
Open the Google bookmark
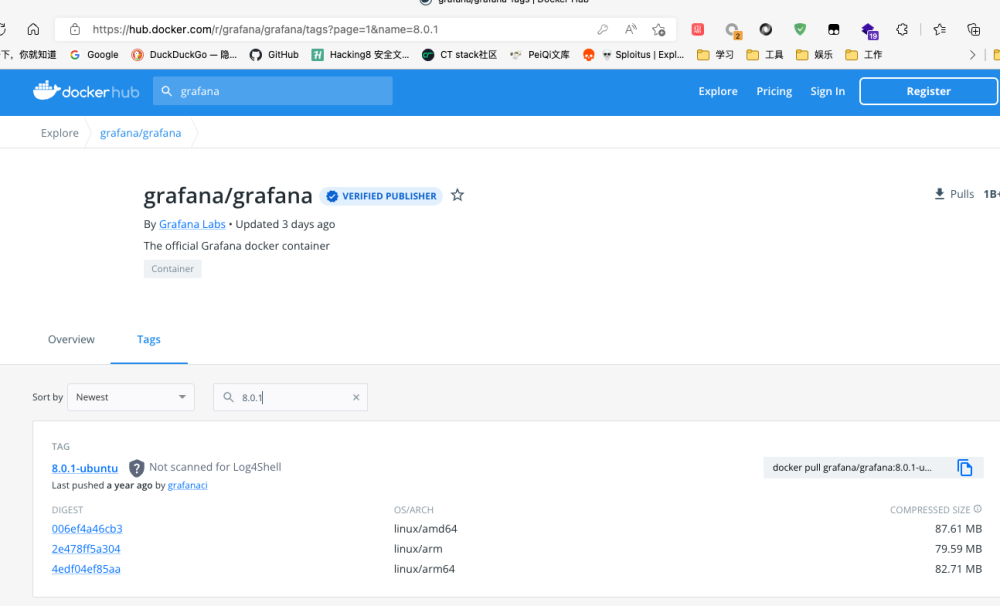tap(94, 55)
